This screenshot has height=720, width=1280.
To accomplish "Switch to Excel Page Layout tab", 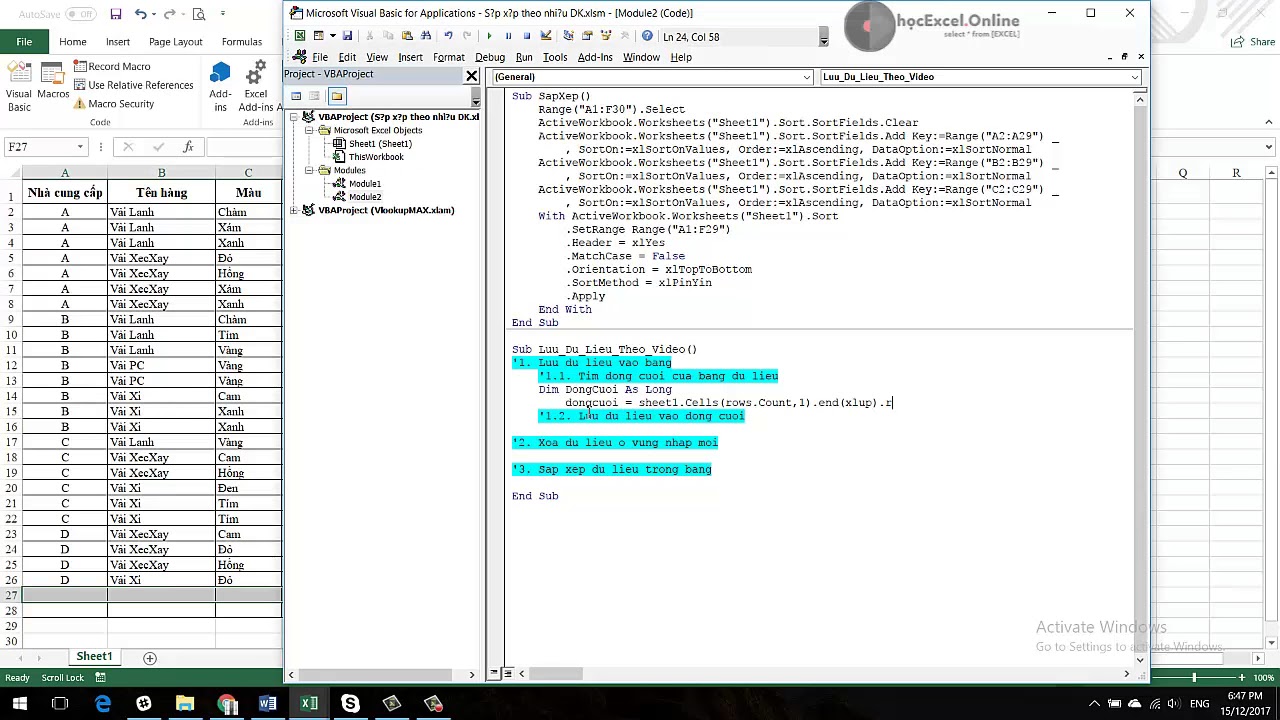I will (175, 42).
